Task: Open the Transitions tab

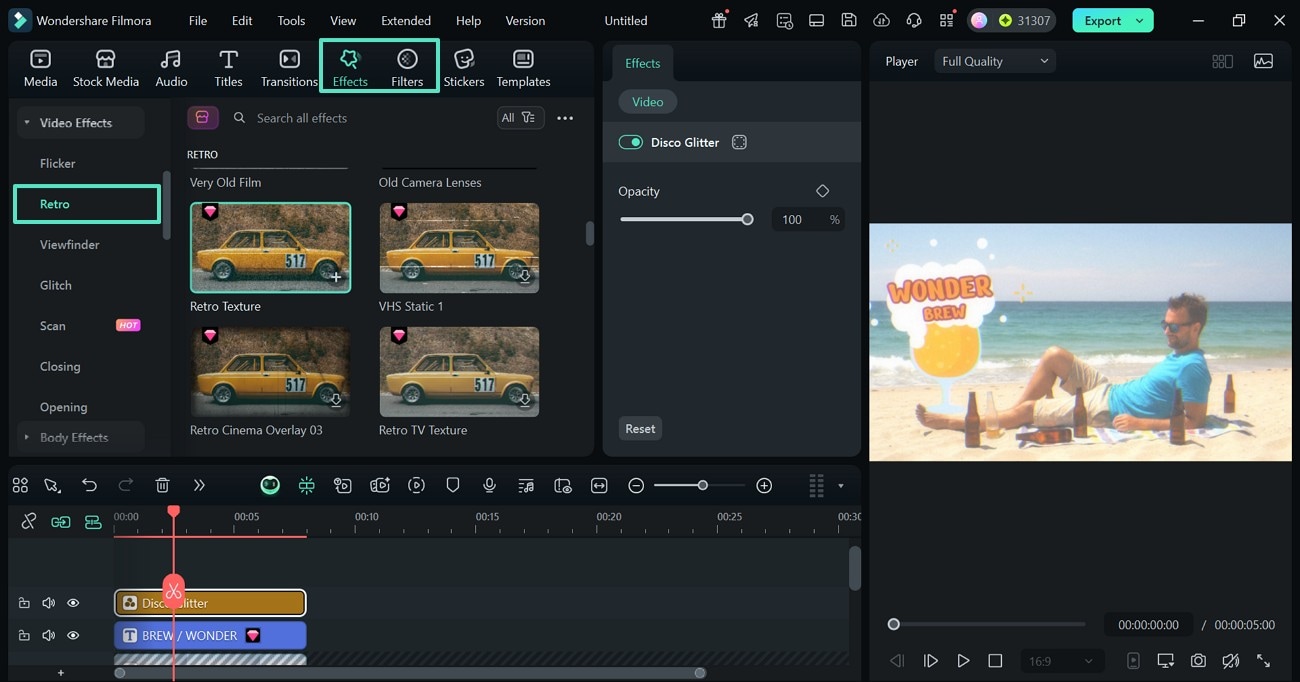Action: 289,68
